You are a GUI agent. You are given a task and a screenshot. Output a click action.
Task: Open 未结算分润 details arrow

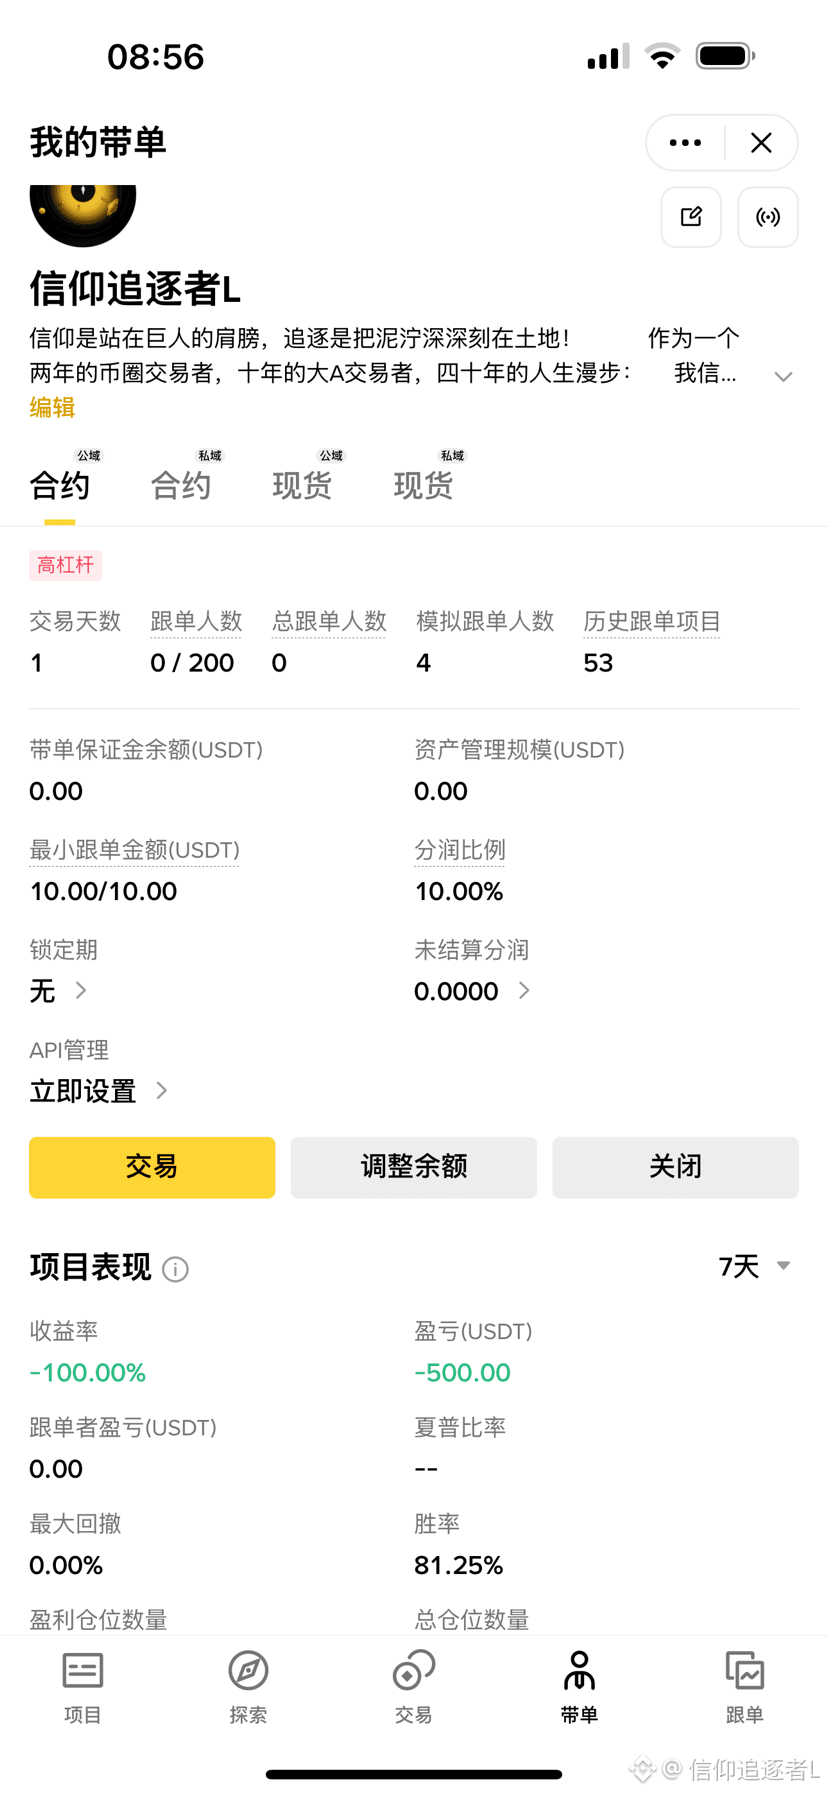(x=524, y=991)
